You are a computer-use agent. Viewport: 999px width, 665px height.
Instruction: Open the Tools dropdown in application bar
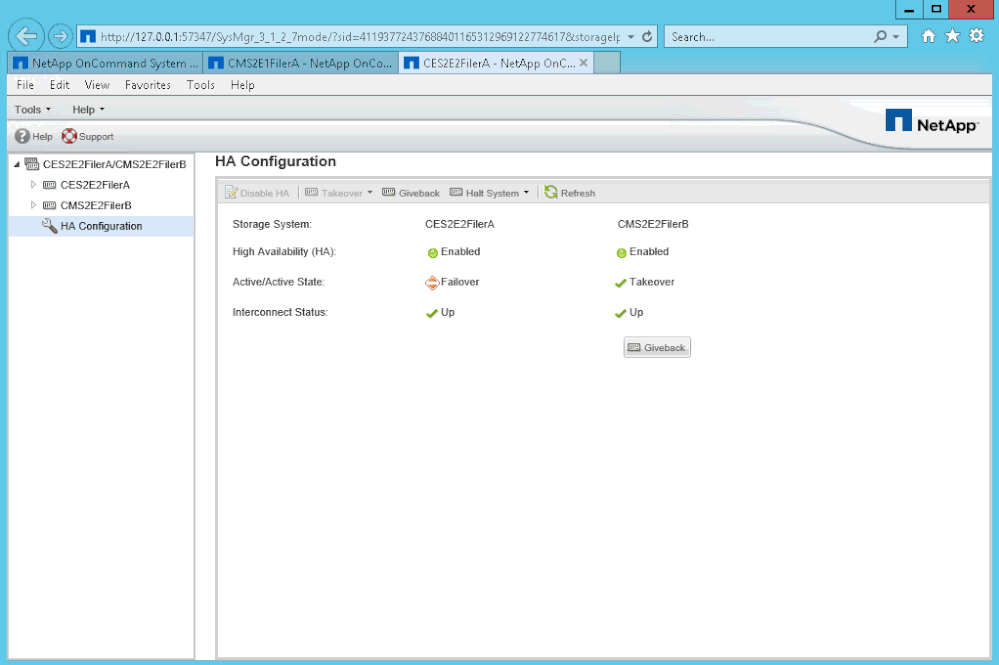click(x=32, y=110)
